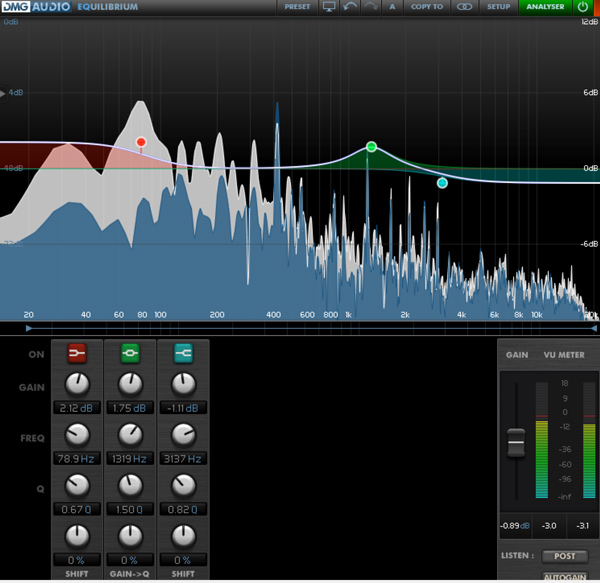Click the AUTOGAIN button

(565, 577)
